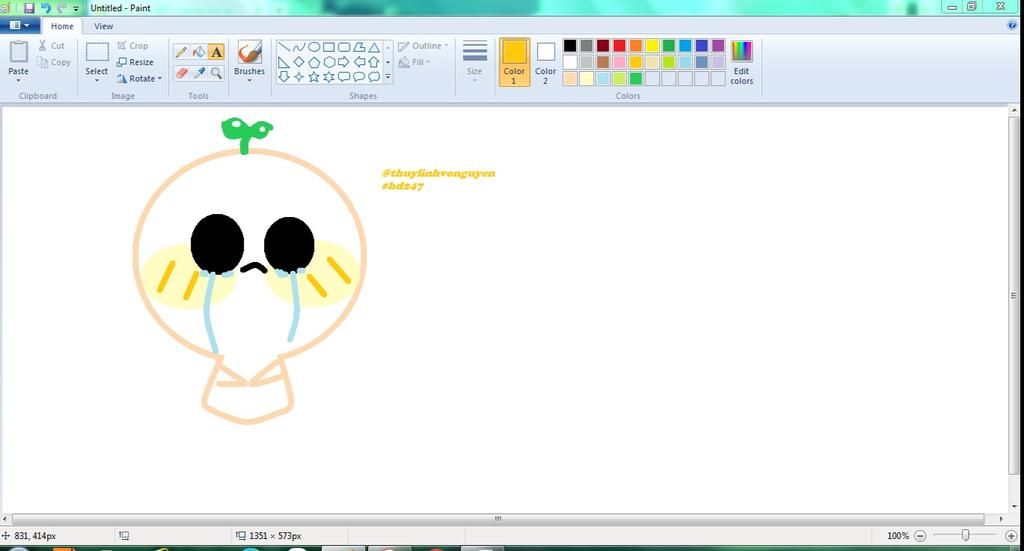Choose the Curve shape
The width and height of the screenshot is (1024, 551).
pos(299,47)
